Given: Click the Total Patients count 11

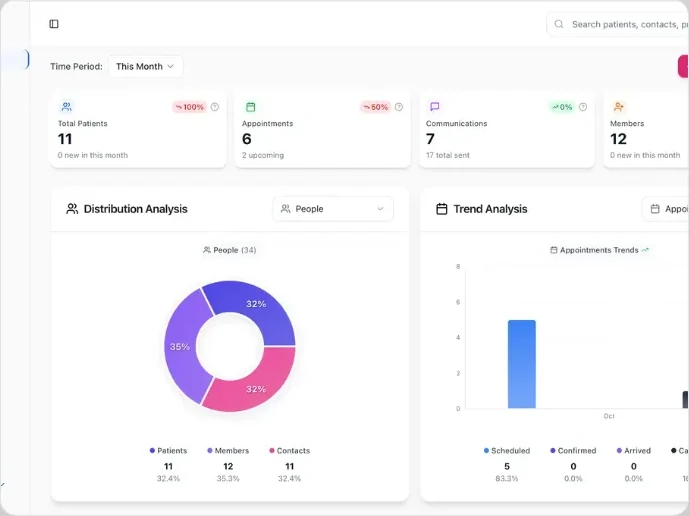Looking at the screenshot, I should [65, 139].
